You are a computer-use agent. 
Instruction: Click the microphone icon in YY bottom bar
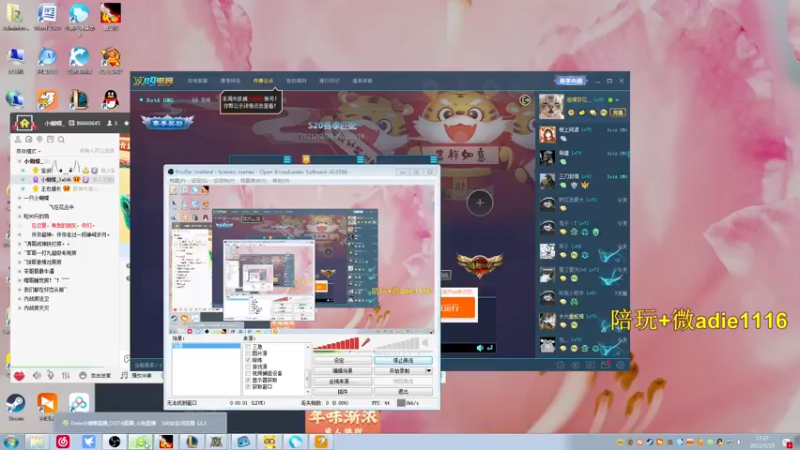51,376
